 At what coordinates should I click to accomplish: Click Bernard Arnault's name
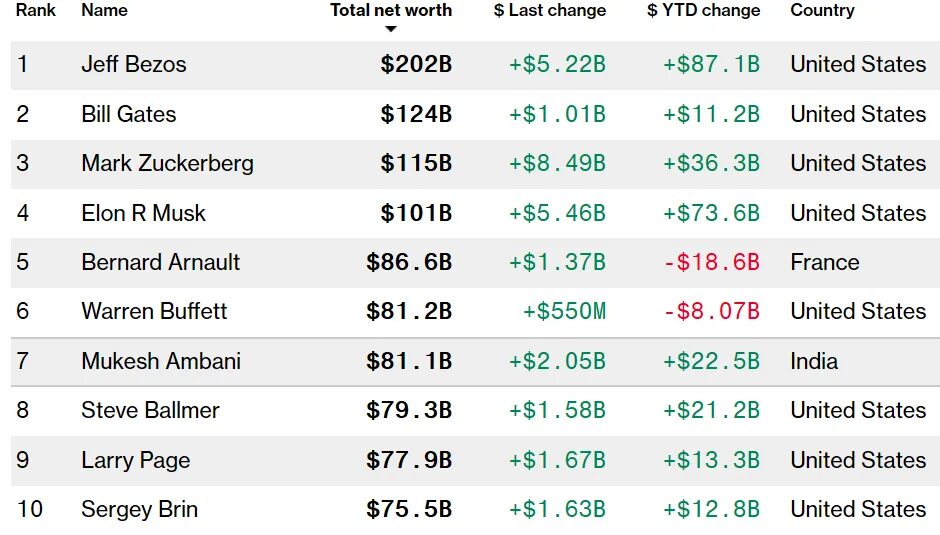click(160, 262)
